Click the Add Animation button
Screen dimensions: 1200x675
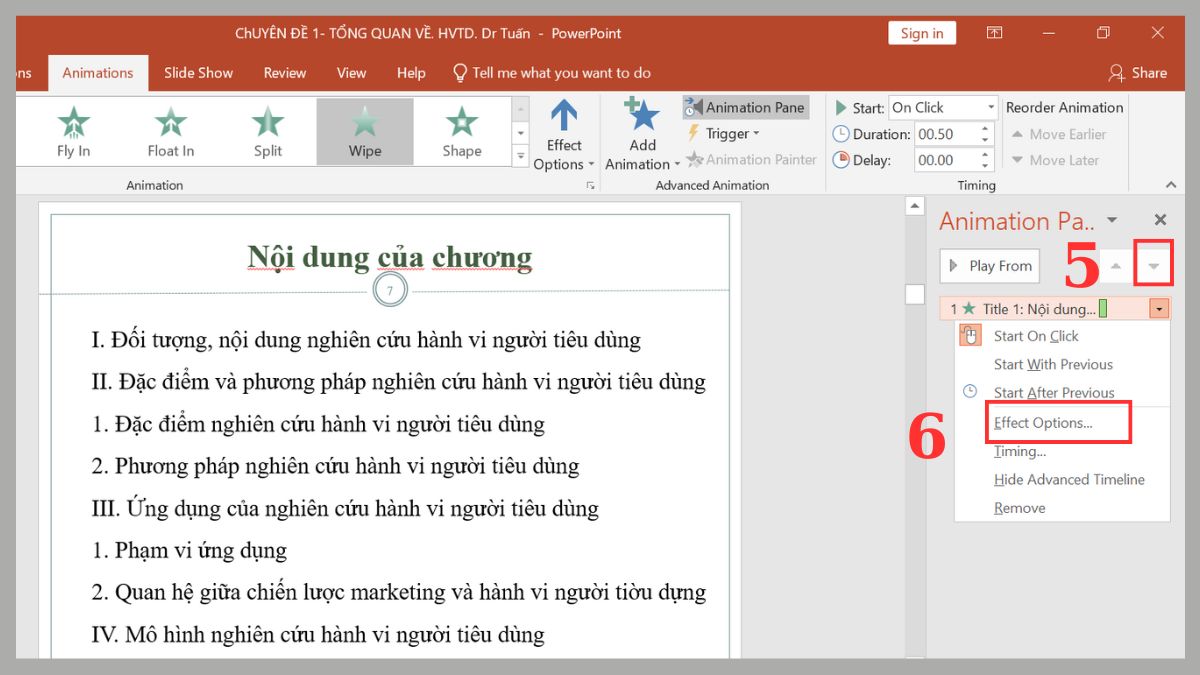(x=640, y=135)
